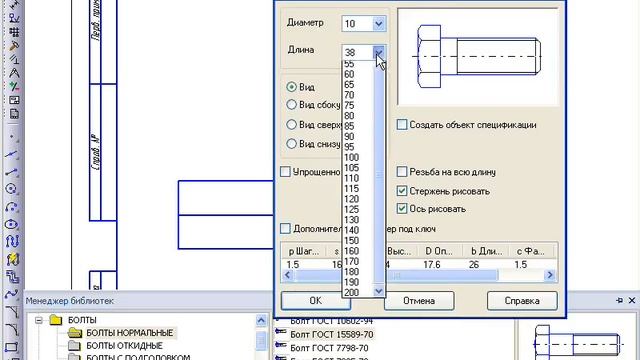This screenshot has width=640, height=360.
Task: Enable Резьба на всю длину checkbox
Action: tap(402, 172)
